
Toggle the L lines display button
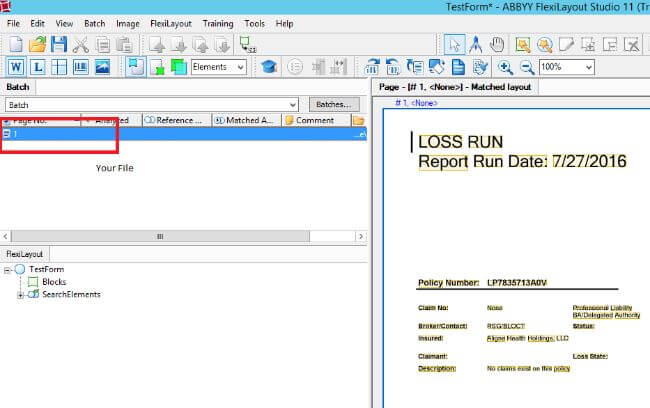37,67
